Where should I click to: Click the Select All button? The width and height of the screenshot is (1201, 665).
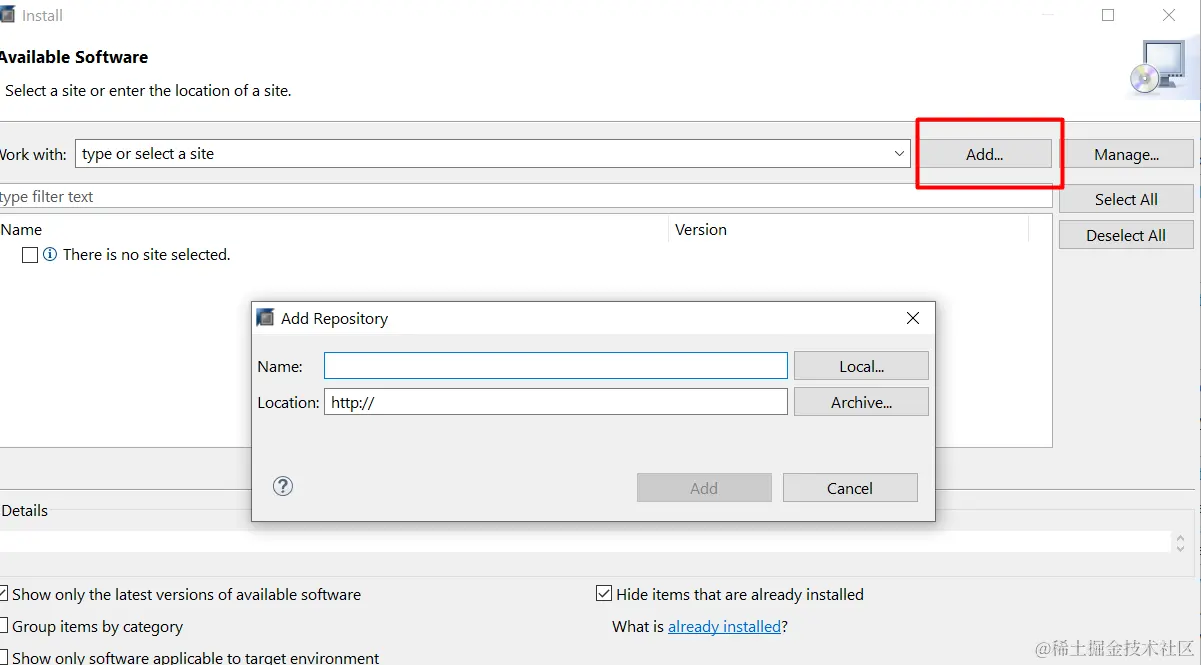1126,199
